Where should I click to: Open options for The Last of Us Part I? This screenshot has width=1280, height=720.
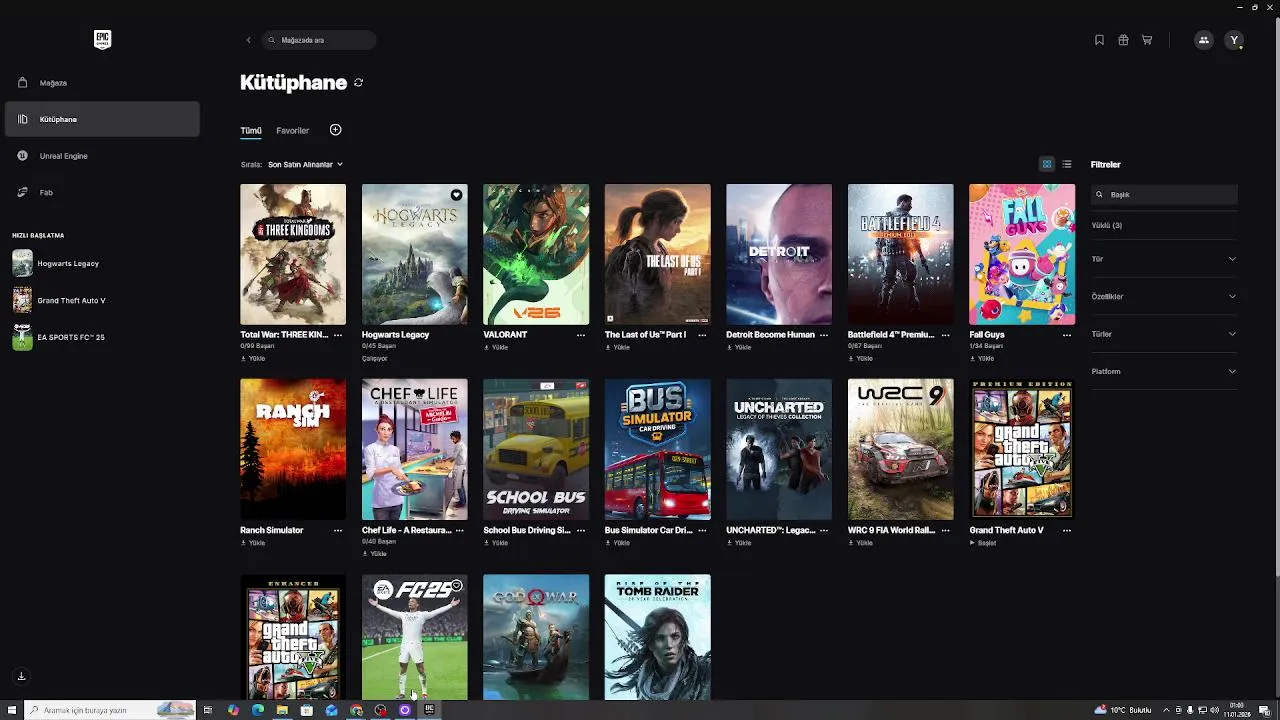tap(702, 335)
